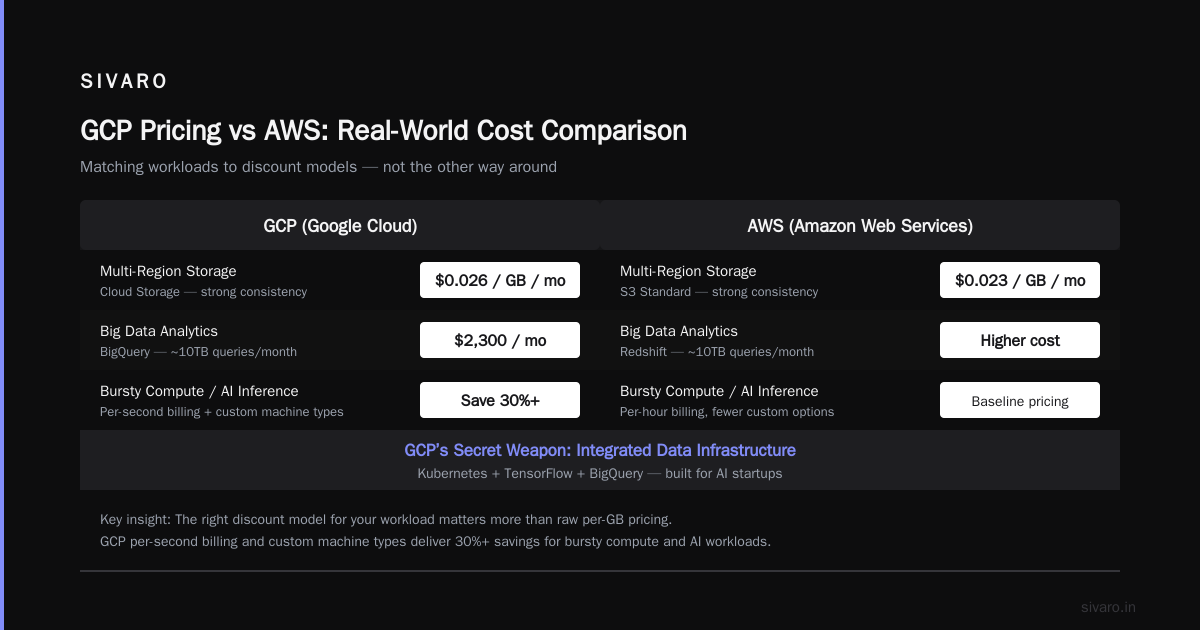Select Multi-Region Storage label in GCP column
The image size is (1200, 630).
[x=168, y=271]
